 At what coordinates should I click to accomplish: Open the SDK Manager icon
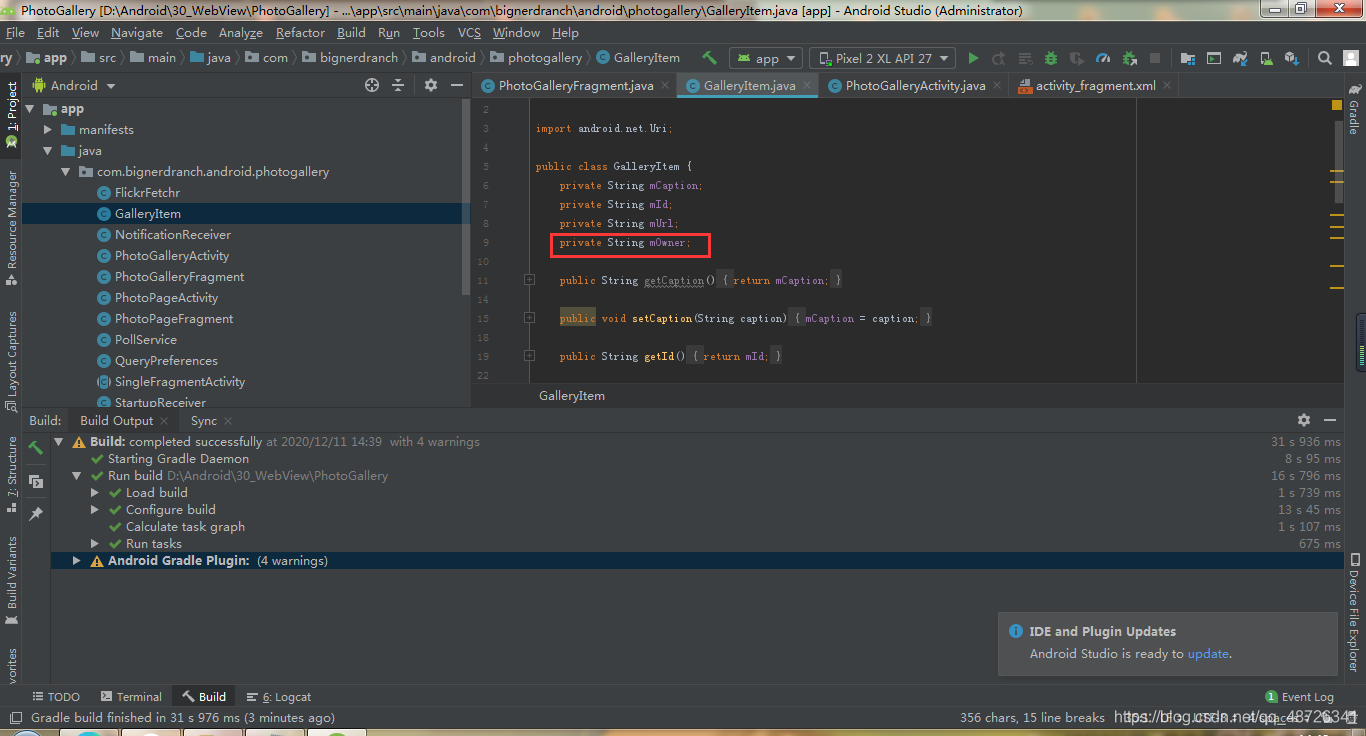coord(1291,58)
